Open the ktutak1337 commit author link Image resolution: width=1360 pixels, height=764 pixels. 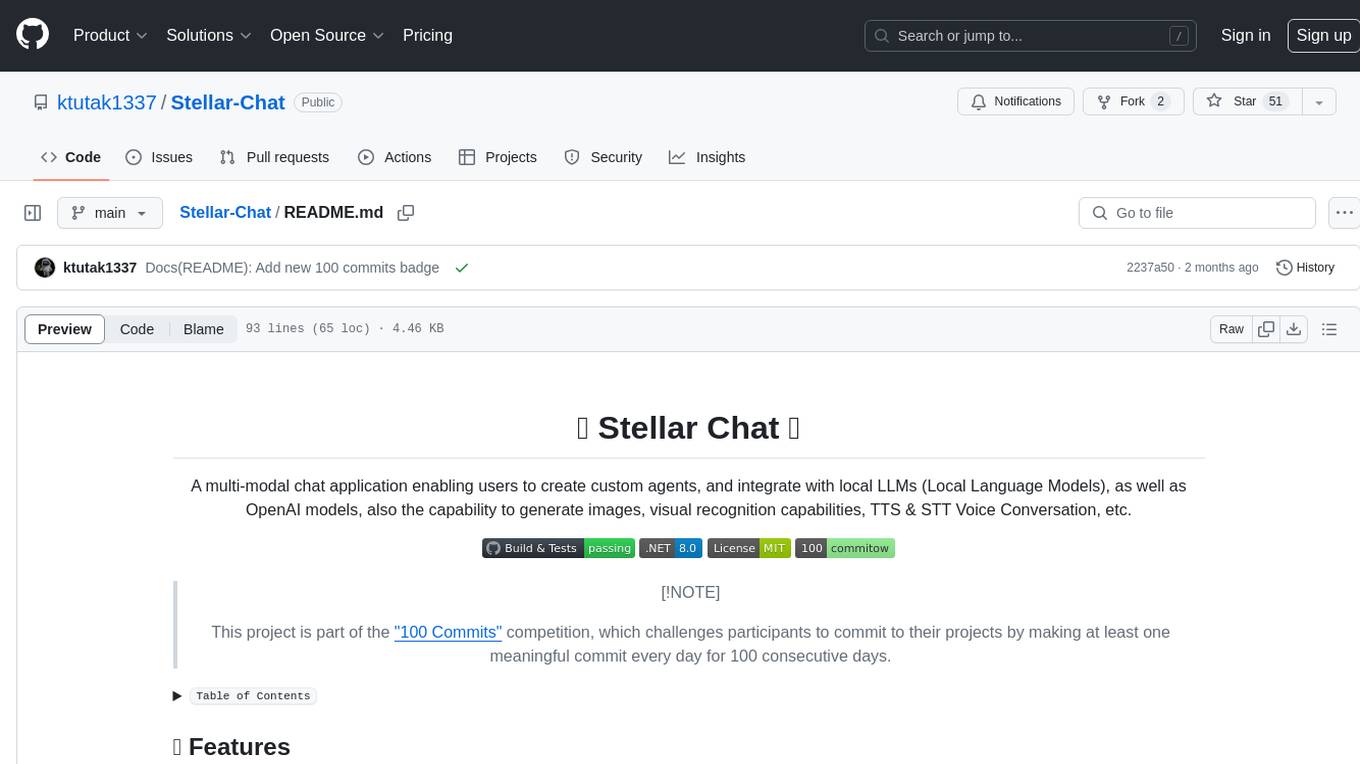(100, 268)
